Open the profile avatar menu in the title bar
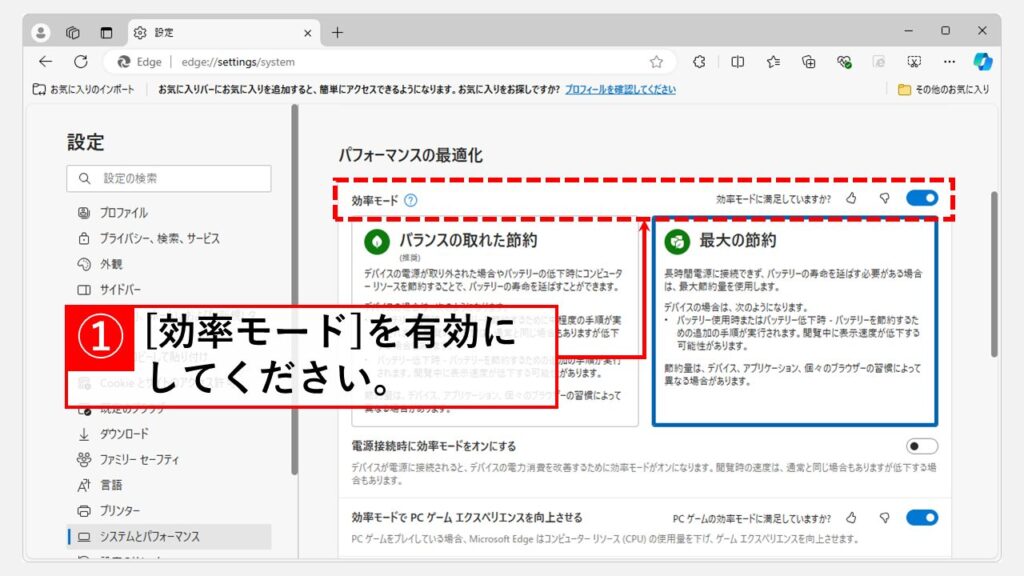1024x576 pixels. pyautogui.click(x=41, y=32)
